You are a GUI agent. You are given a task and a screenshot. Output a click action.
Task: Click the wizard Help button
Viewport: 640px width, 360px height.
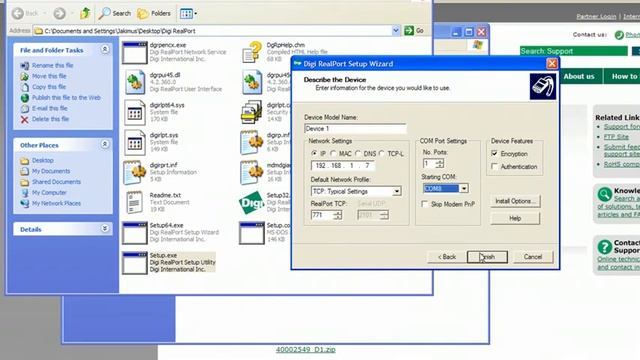click(x=515, y=218)
